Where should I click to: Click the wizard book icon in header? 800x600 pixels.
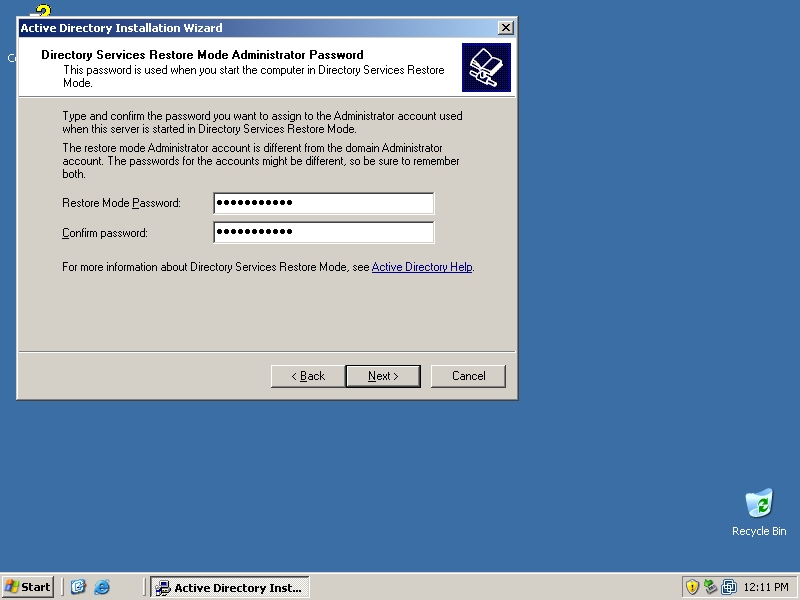[486, 67]
